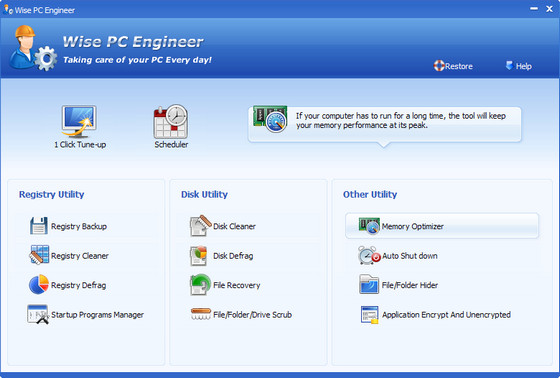Open Registry Backup label
This screenshot has width=560, height=378.
tap(79, 227)
